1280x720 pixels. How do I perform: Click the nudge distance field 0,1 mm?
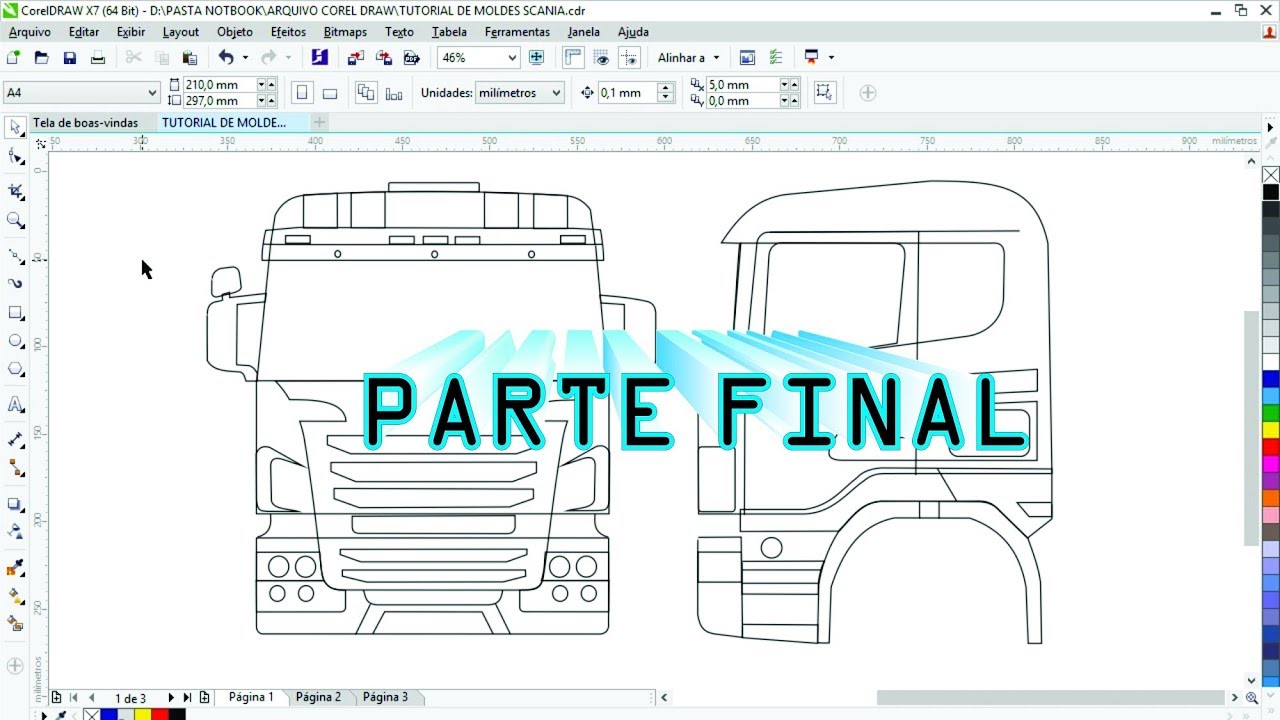[627, 93]
